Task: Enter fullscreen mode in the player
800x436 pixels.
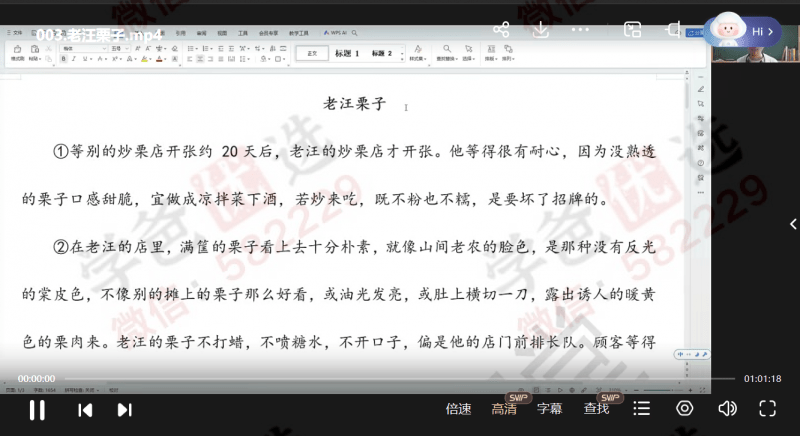Action: [767, 408]
